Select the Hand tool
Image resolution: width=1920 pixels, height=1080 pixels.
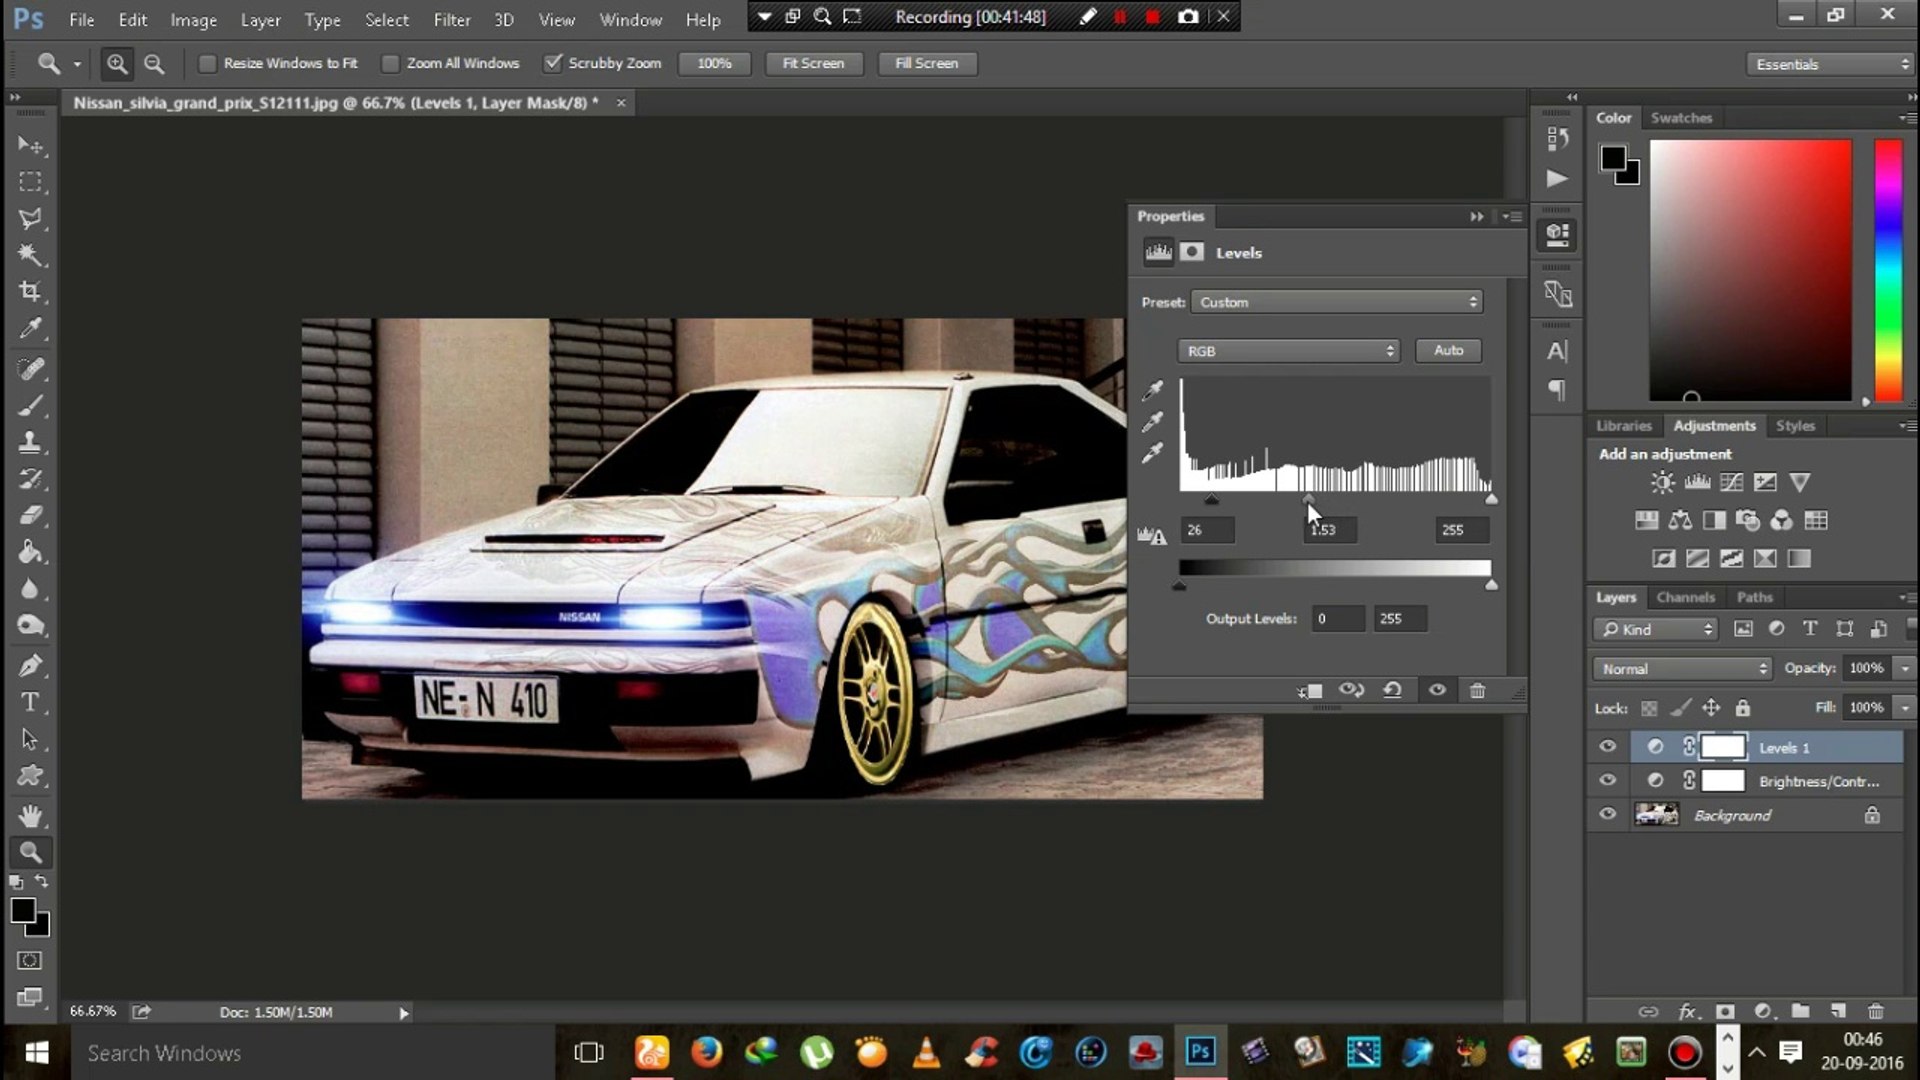click(30, 816)
